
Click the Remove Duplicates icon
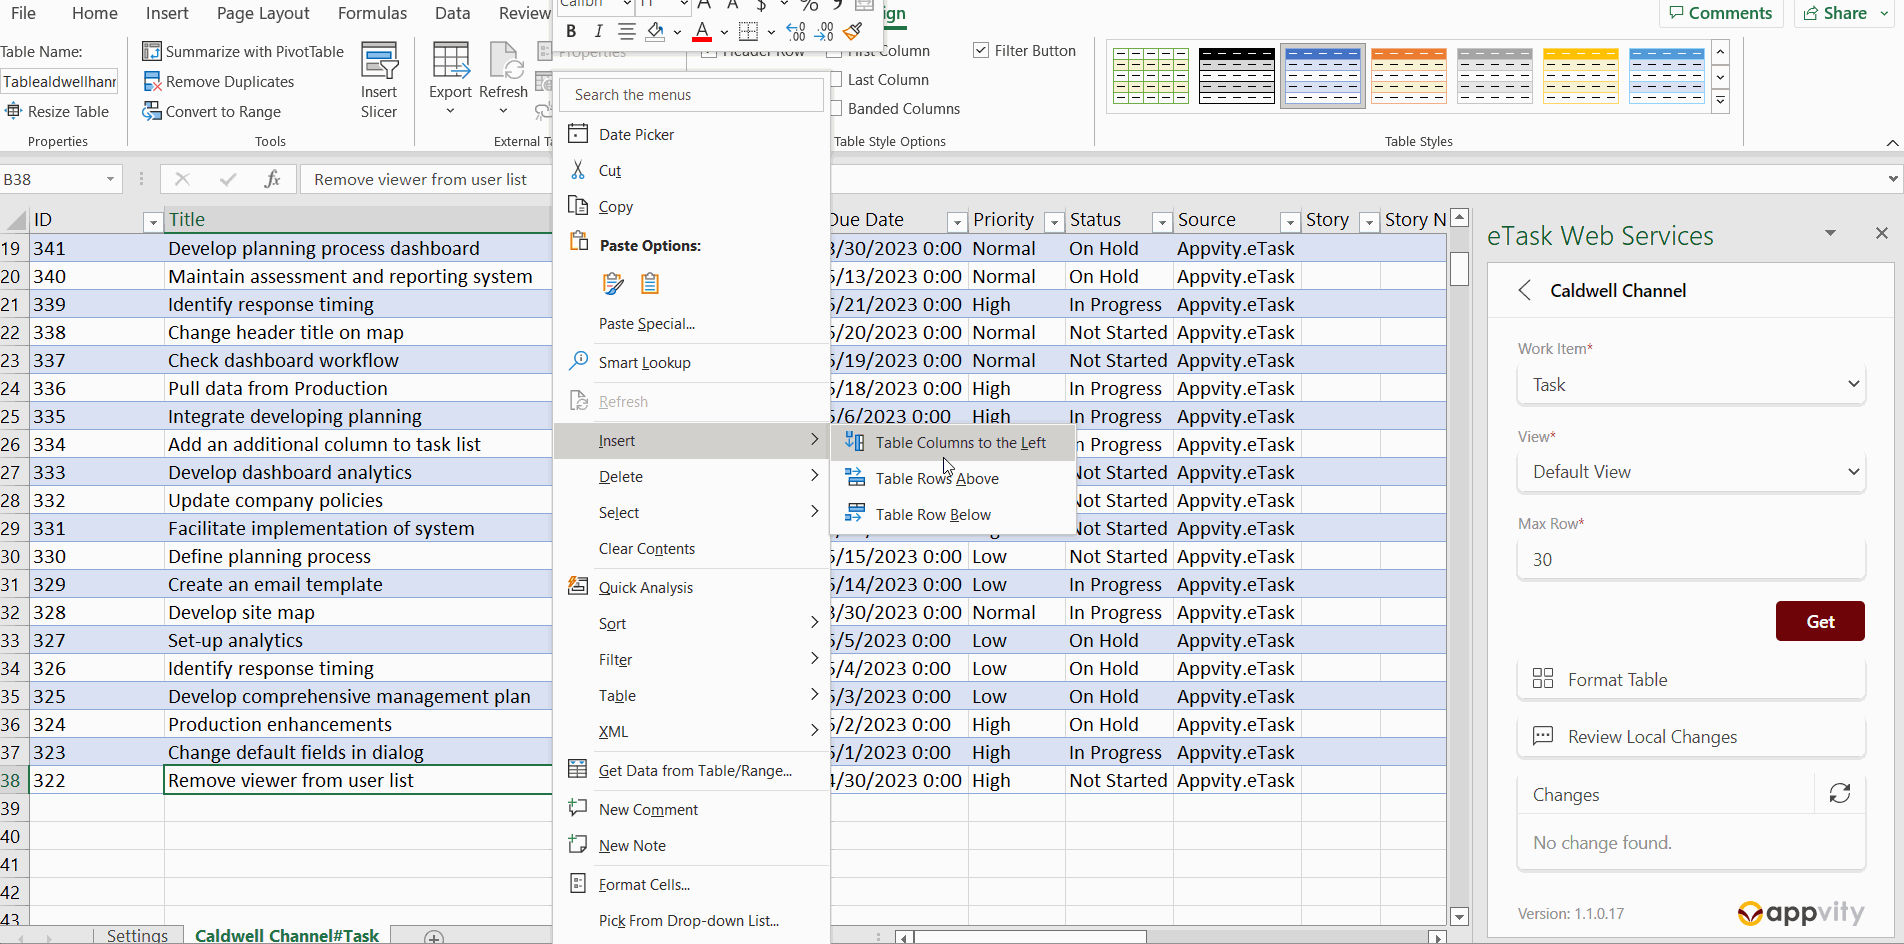[x=152, y=82]
